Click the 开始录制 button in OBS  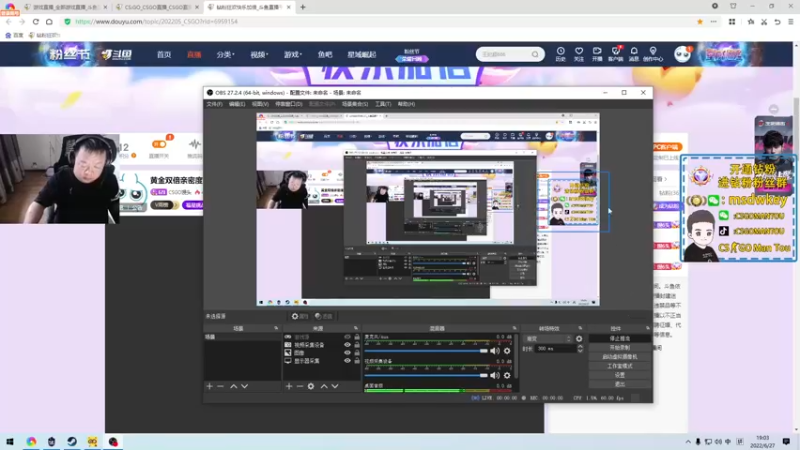[619, 347]
